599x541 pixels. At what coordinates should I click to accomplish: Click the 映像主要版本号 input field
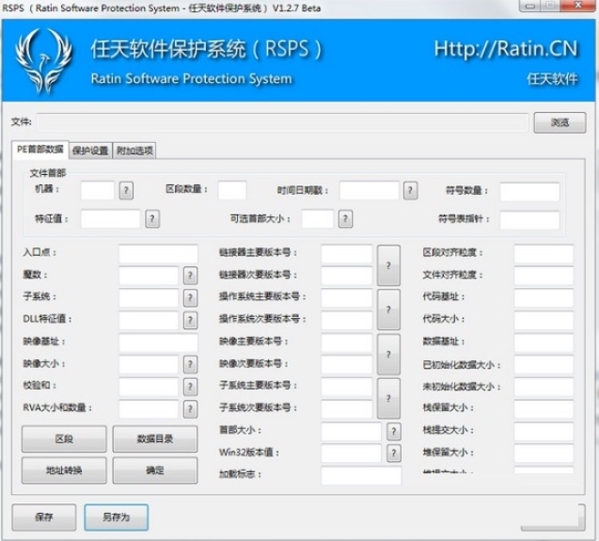pyautogui.click(x=346, y=343)
